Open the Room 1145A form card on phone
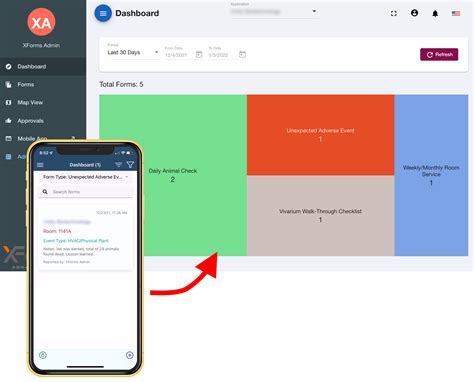Viewport: 474px width, 382px height. pyautogui.click(x=85, y=238)
